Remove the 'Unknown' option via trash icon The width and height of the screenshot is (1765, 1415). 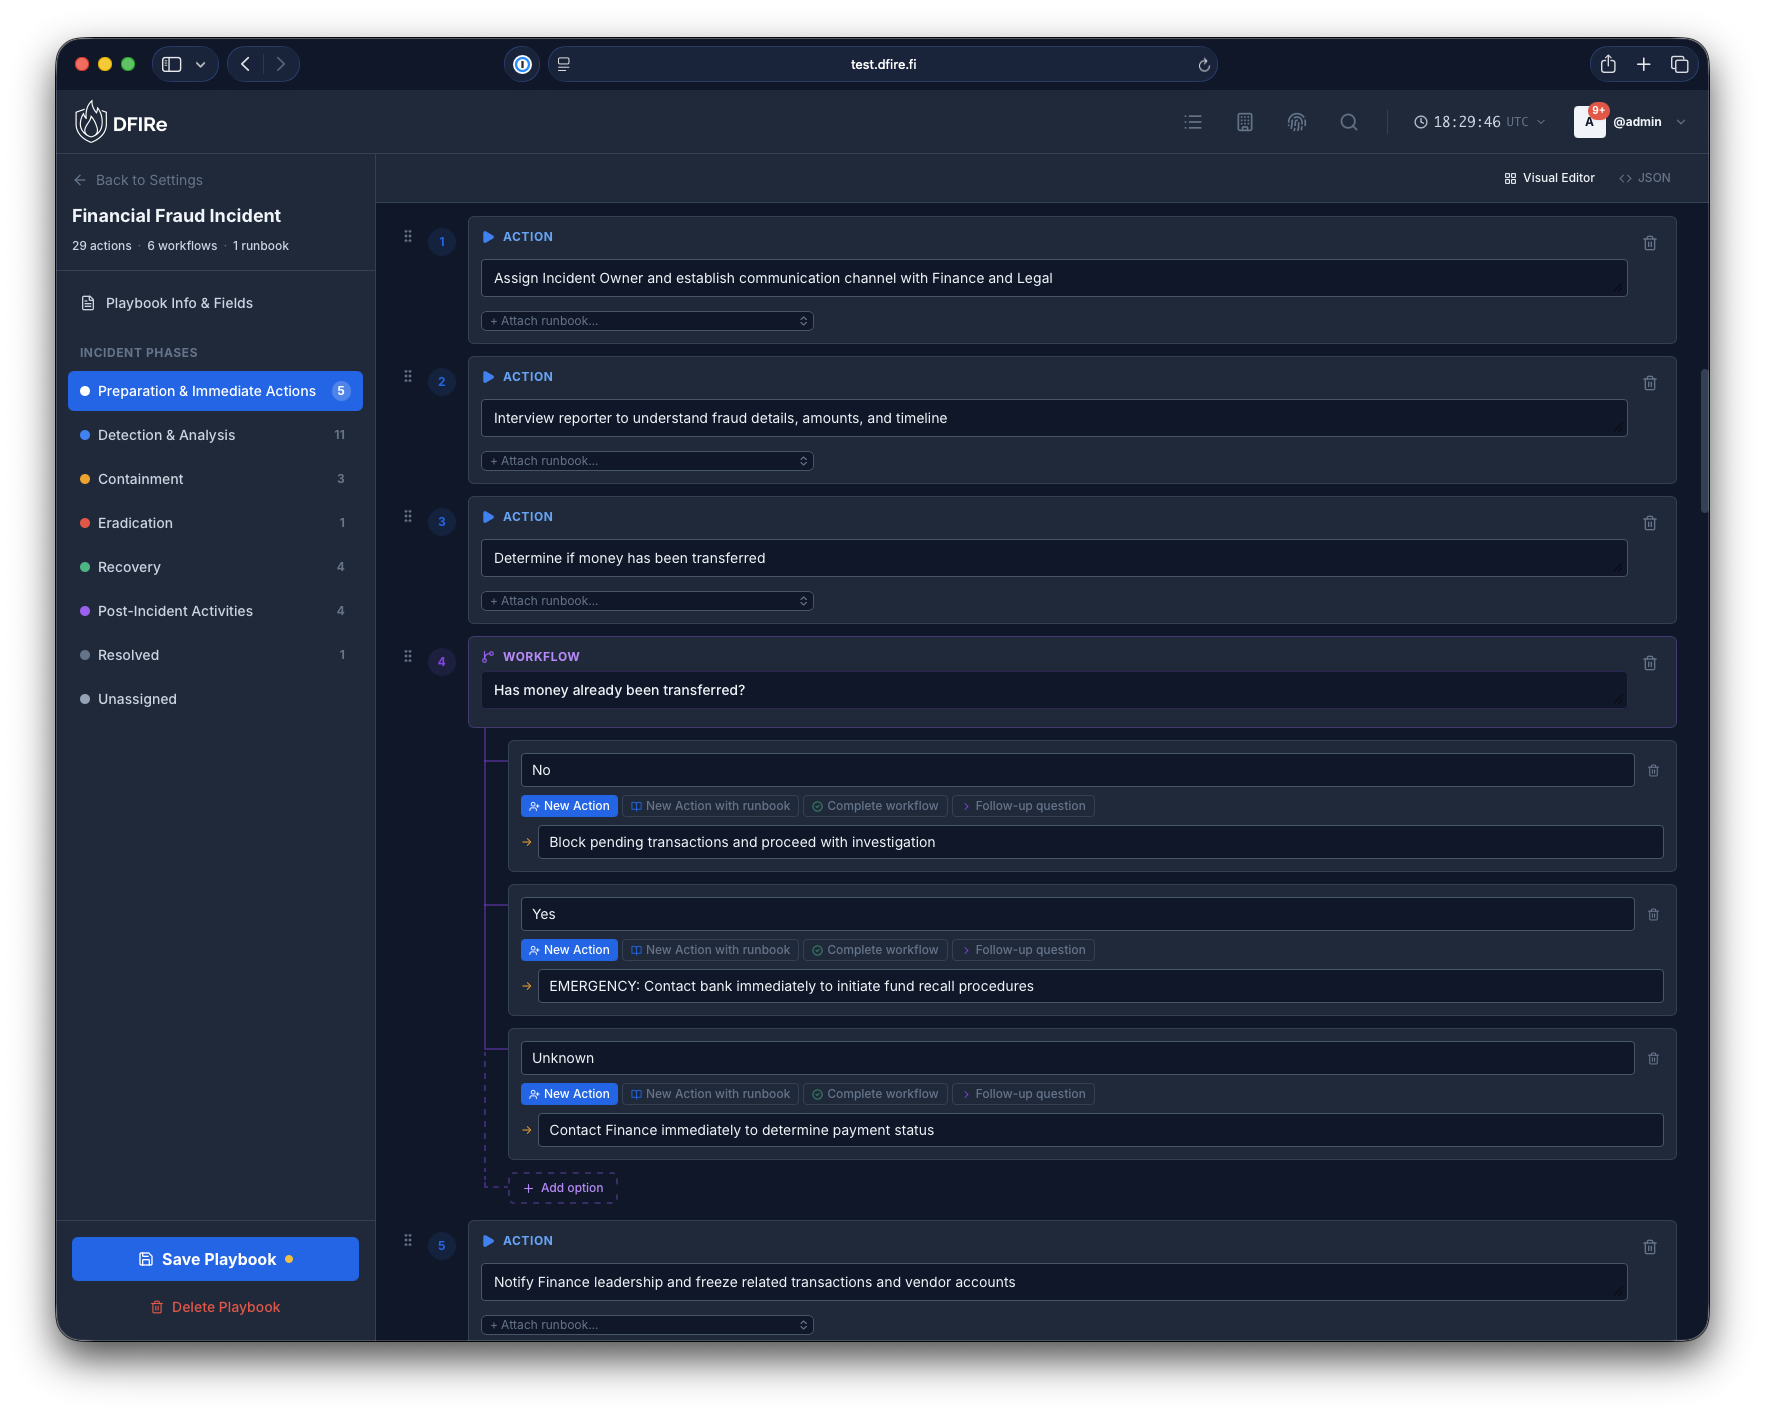1654,1059
